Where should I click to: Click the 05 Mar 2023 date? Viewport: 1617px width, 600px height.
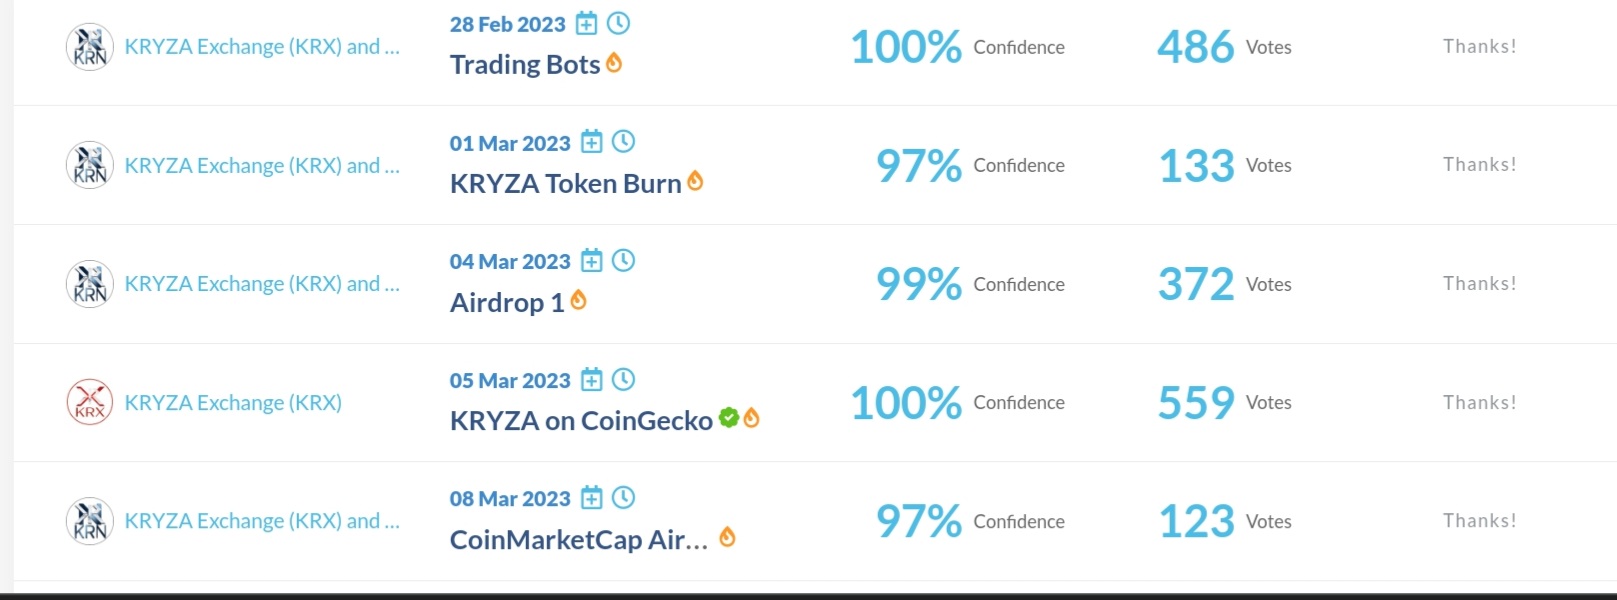click(x=510, y=381)
